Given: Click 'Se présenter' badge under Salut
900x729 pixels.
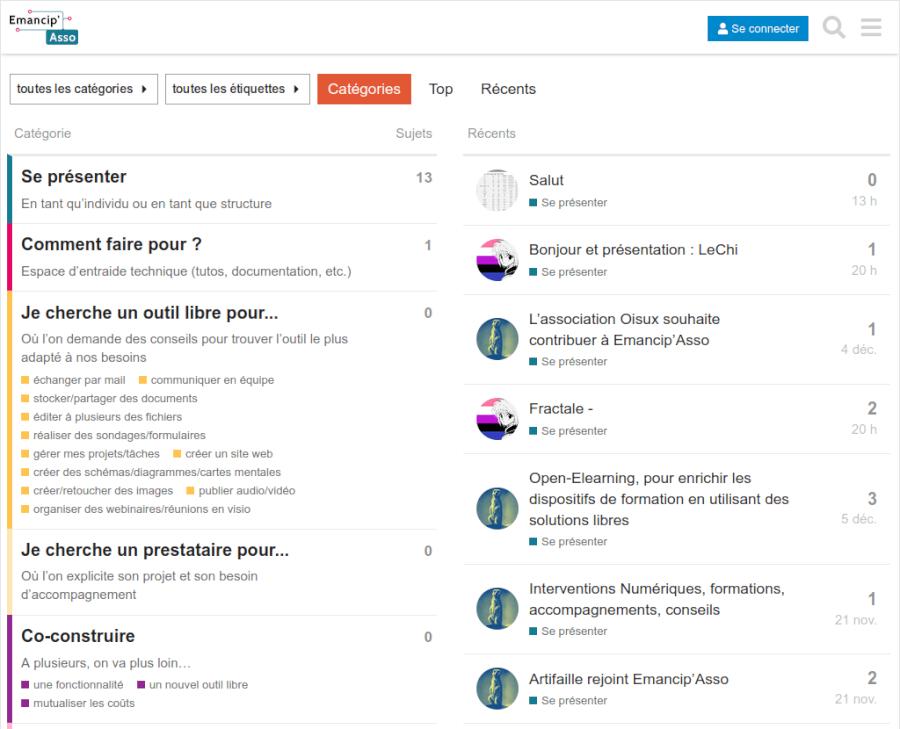Looking at the screenshot, I should coord(568,203).
